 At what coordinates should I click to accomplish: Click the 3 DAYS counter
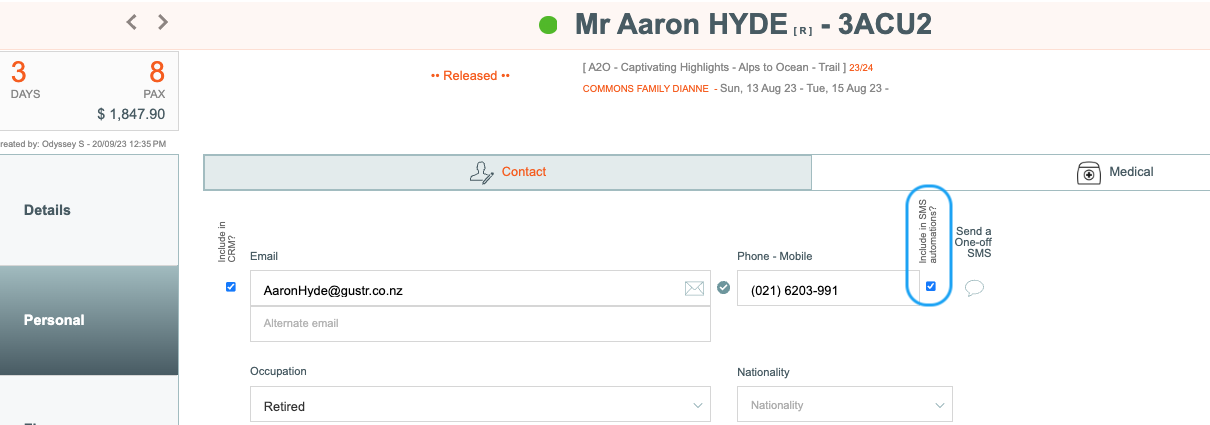point(25,79)
